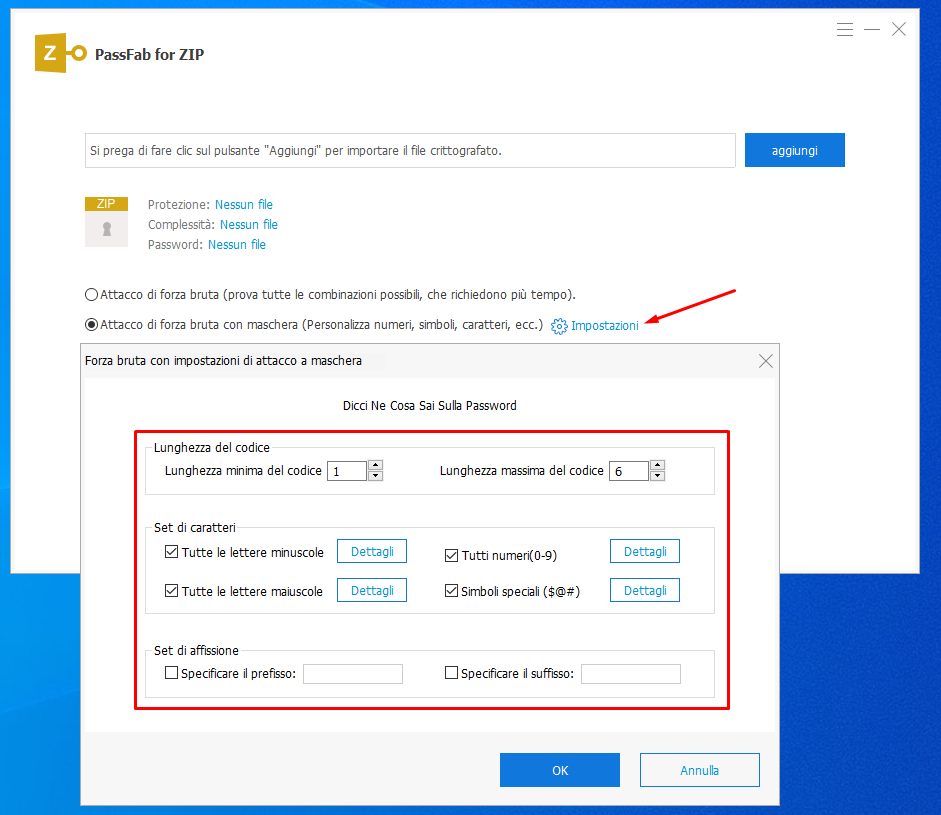
Task: Open Dettagli for lowercase letters
Action: coord(371,552)
